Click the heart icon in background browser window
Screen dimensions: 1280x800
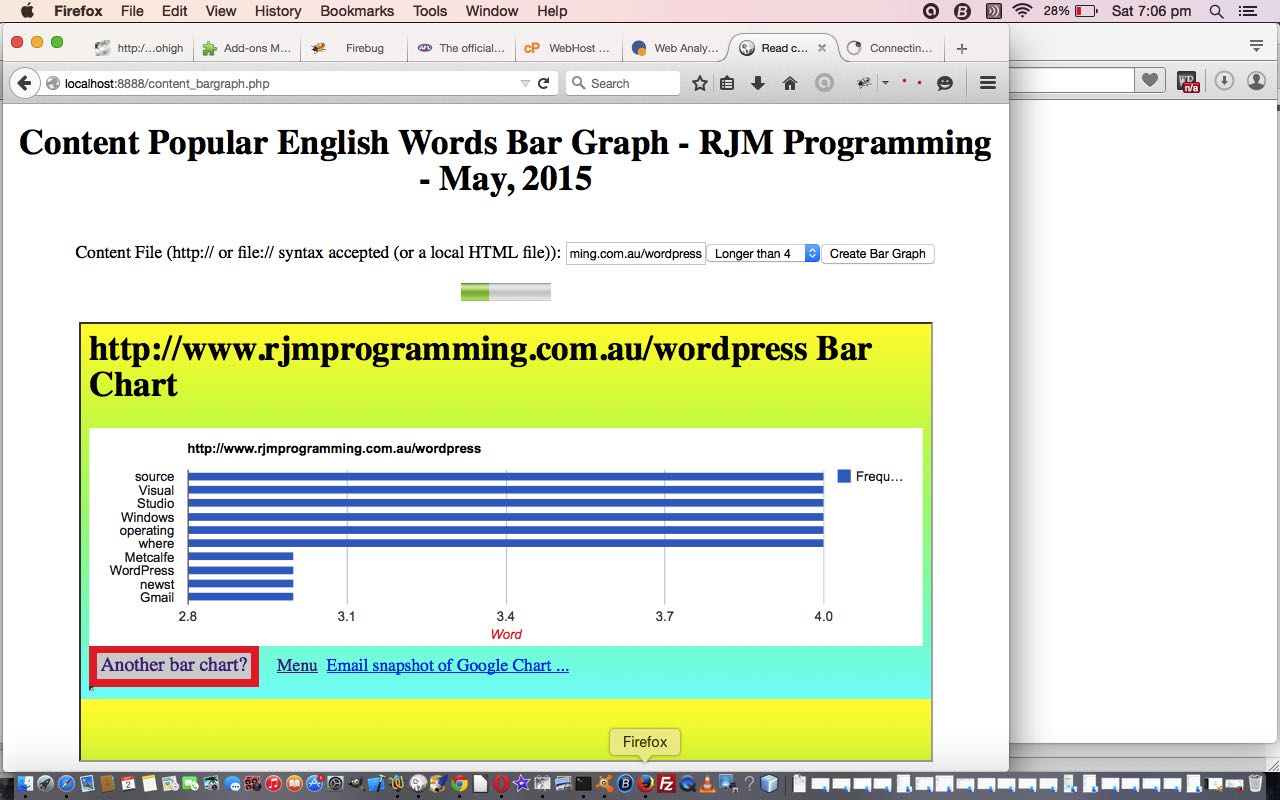[1151, 80]
